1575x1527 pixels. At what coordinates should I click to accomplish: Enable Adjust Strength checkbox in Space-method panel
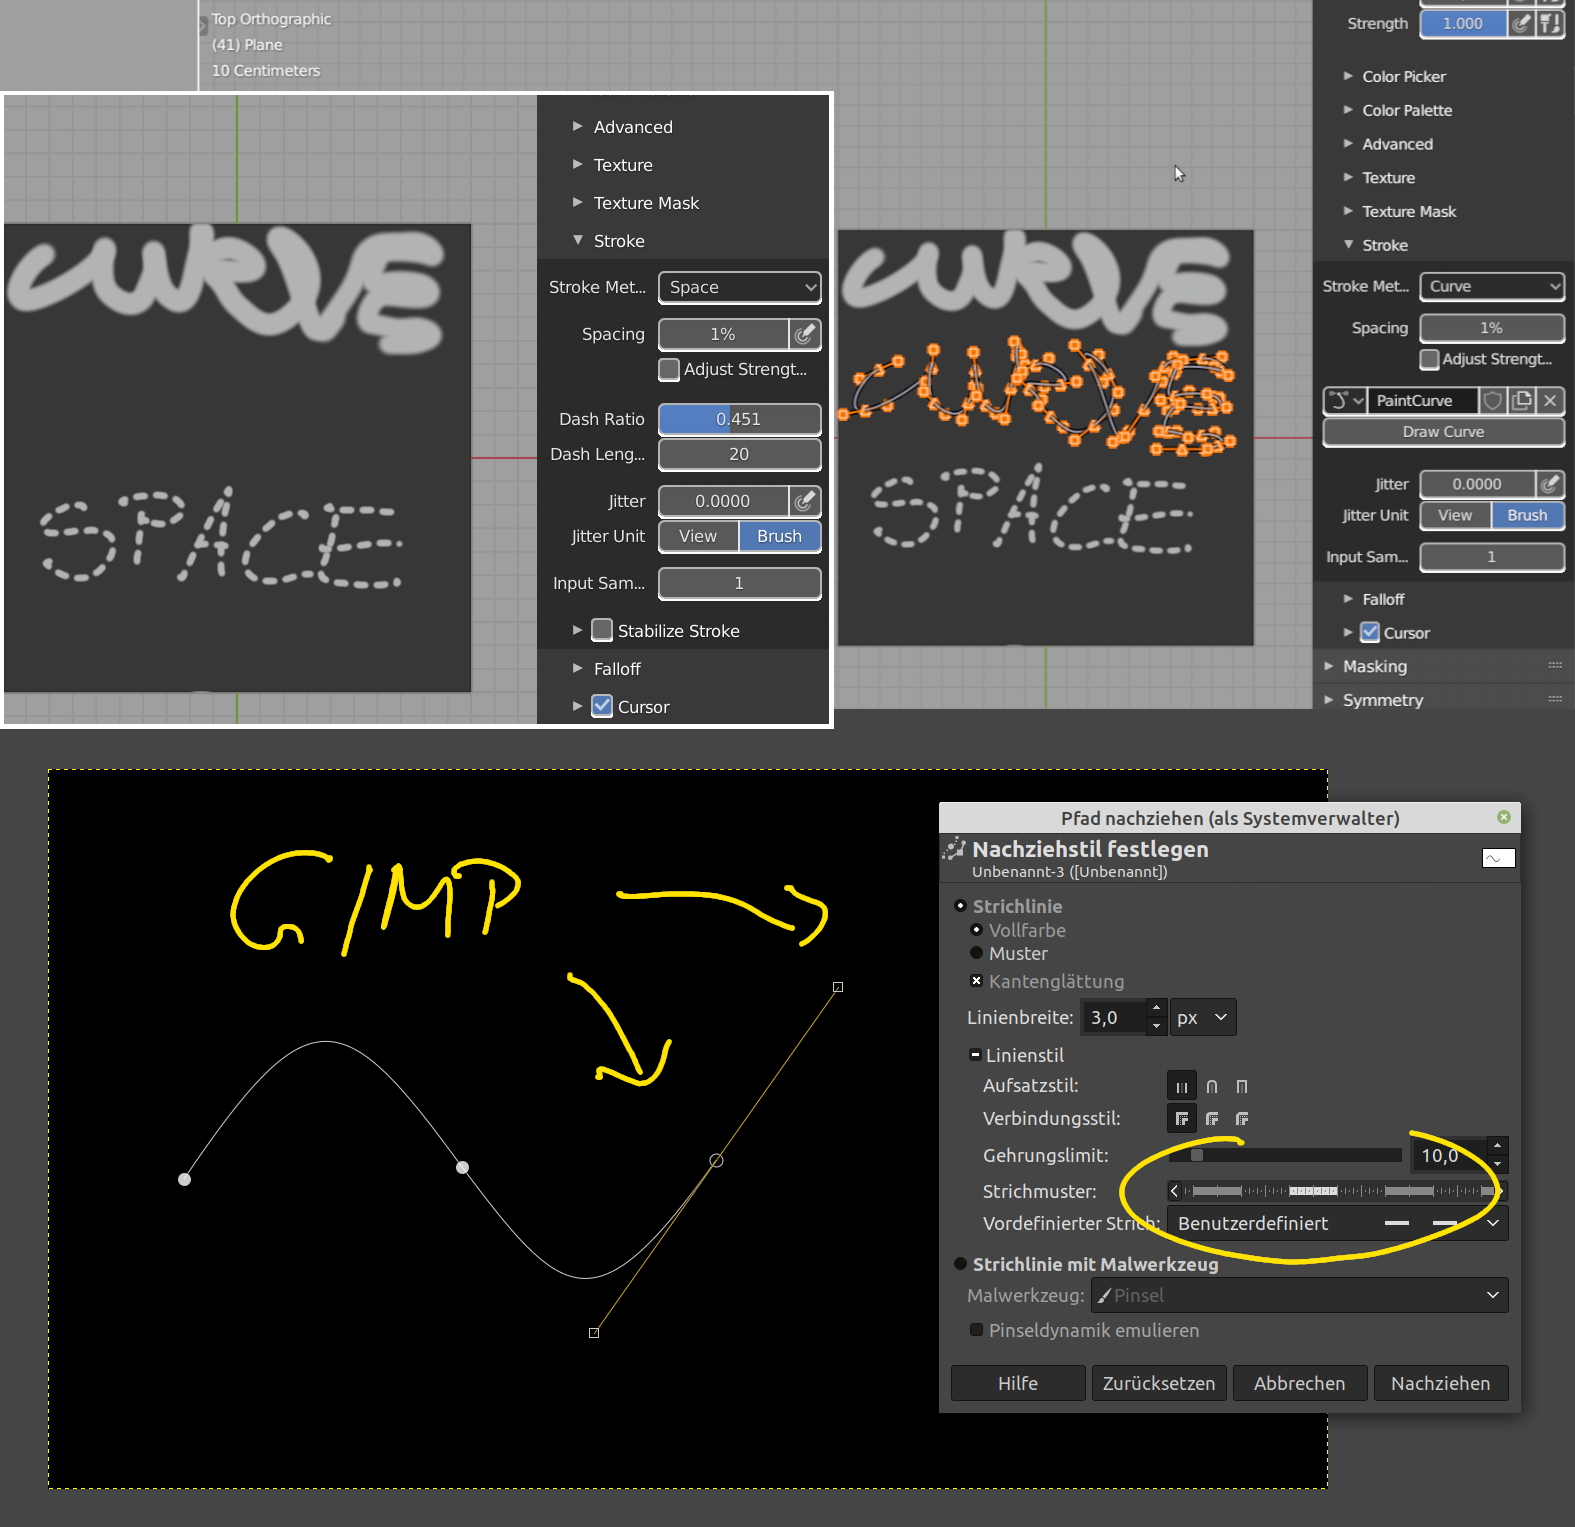669,369
